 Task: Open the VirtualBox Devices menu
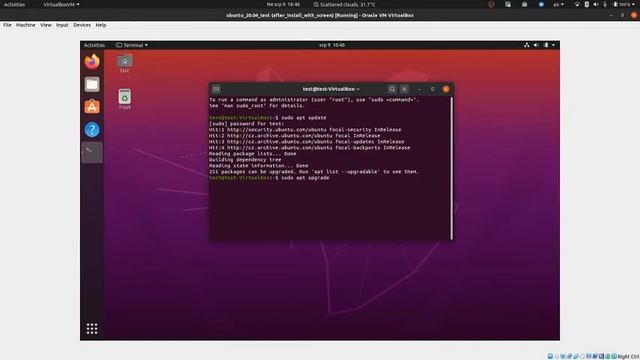point(82,25)
